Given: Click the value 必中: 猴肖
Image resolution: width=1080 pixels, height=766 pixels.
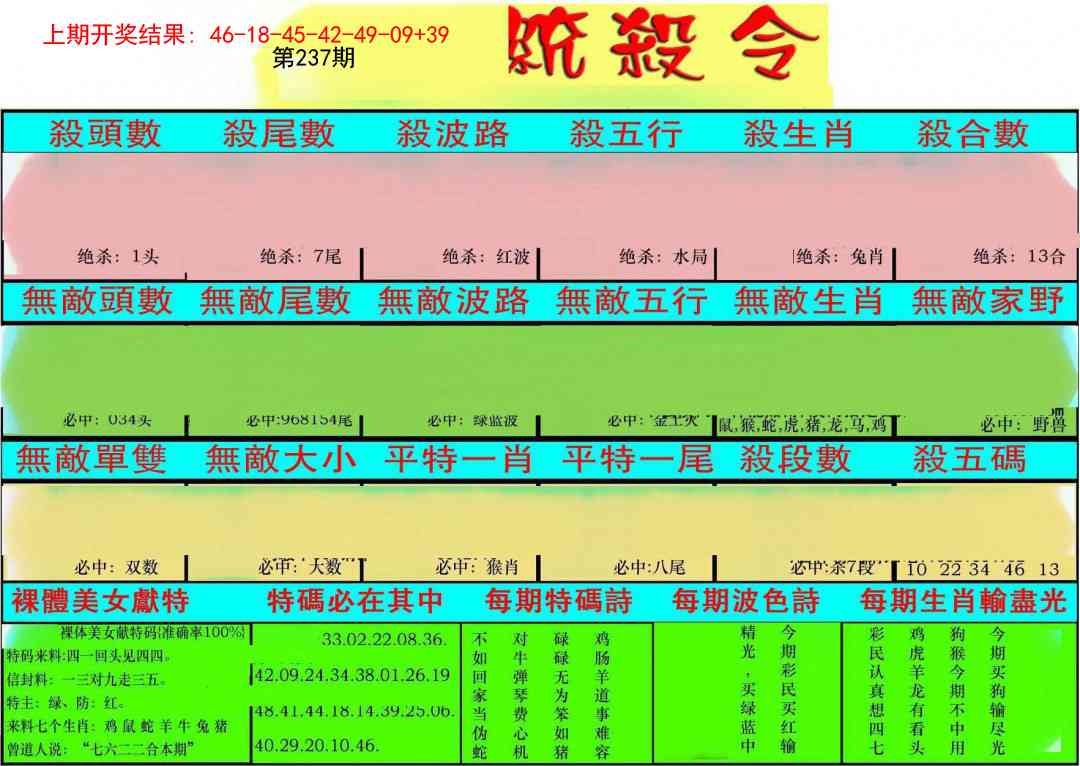Looking at the screenshot, I should 477,568.
